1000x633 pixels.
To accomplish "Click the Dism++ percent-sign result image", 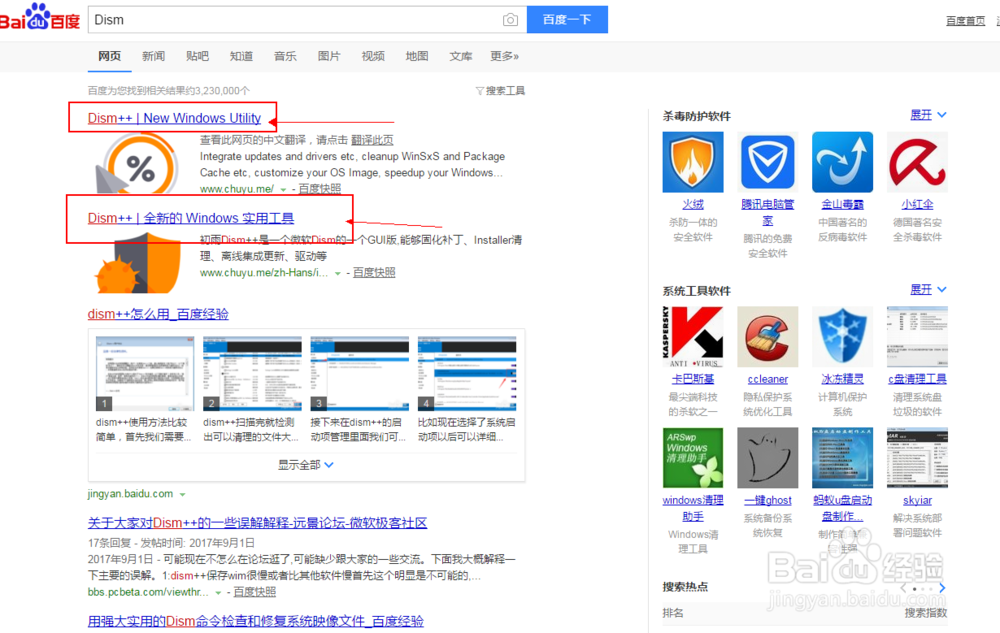I will pos(136,164).
